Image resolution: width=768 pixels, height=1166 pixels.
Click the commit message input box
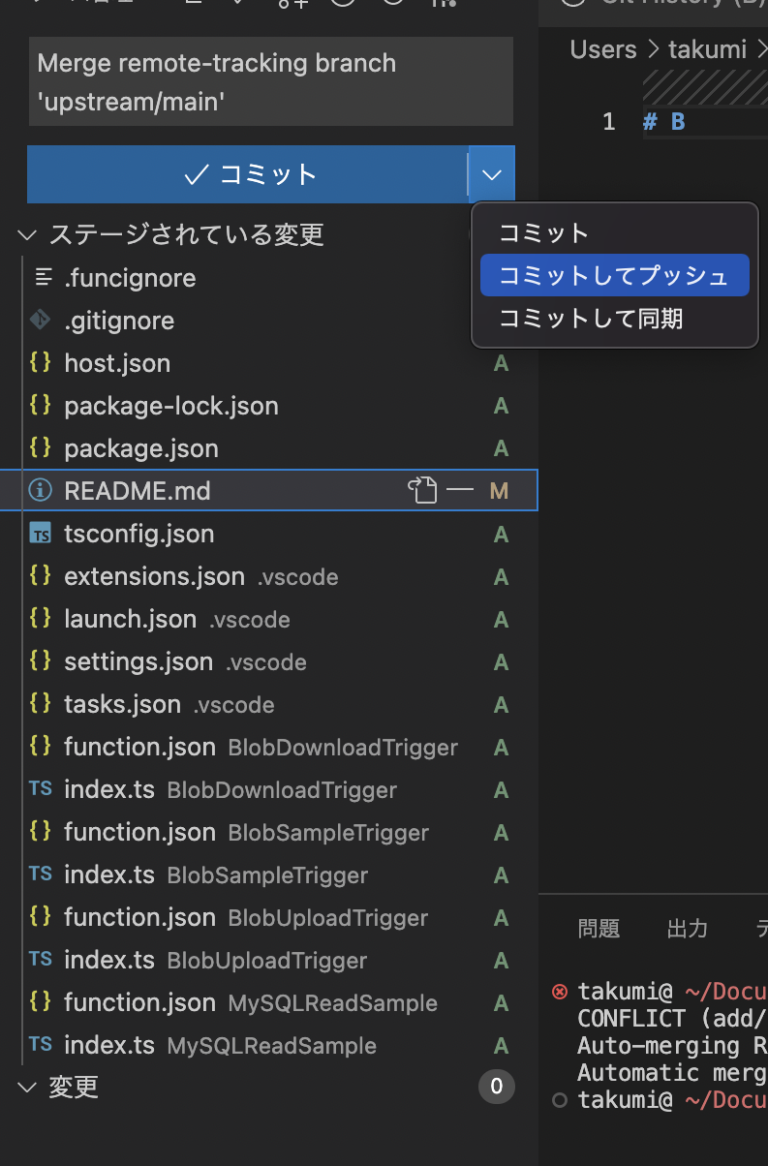(271, 81)
